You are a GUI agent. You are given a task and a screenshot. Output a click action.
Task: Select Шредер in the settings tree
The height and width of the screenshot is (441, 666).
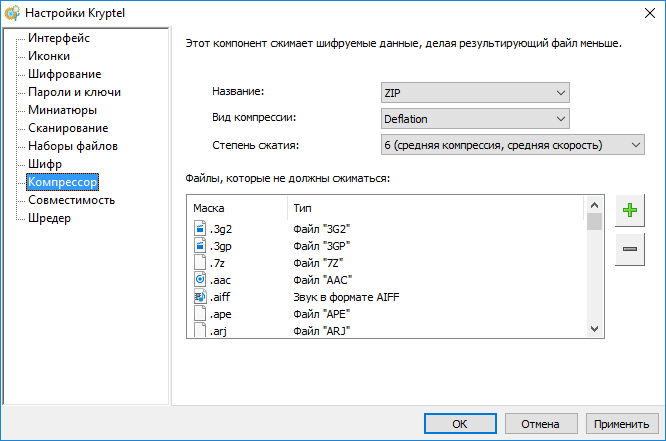[49, 218]
